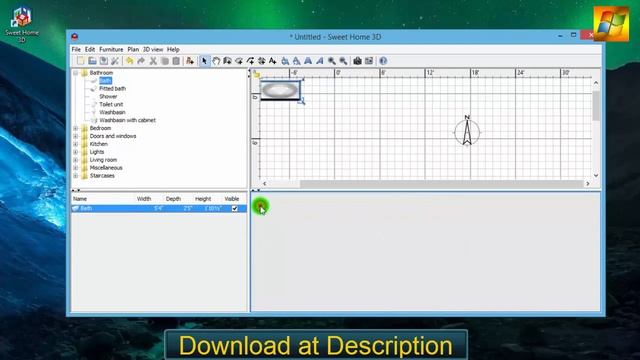
Task: Expand the Miscellaneous folder
Action: (76, 168)
